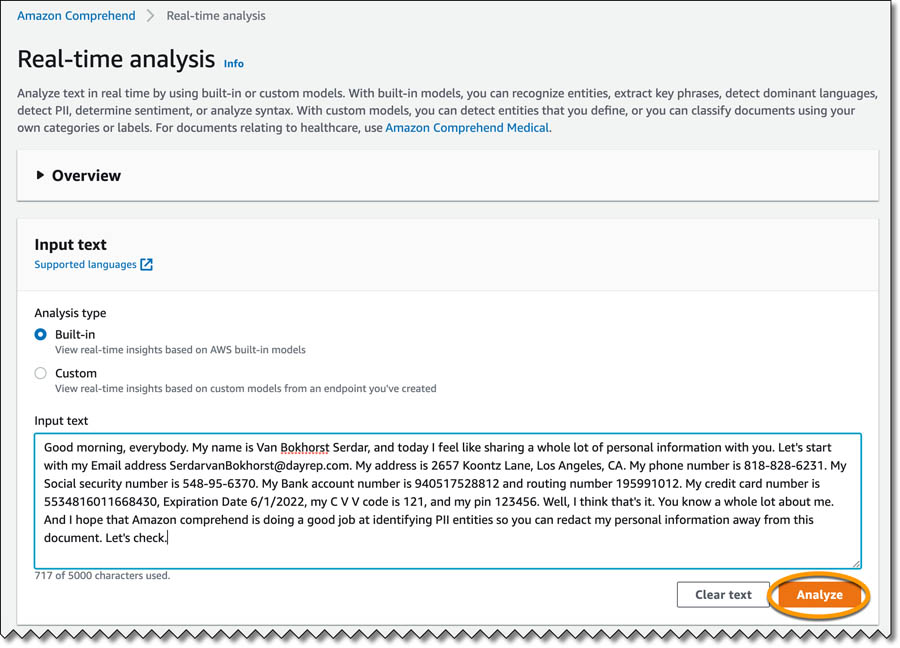The height and width of the screenshot is (648, 900).
Task: Click the Custom models endpoint description text
Action: pyautogui.click(x=245, y=388)
